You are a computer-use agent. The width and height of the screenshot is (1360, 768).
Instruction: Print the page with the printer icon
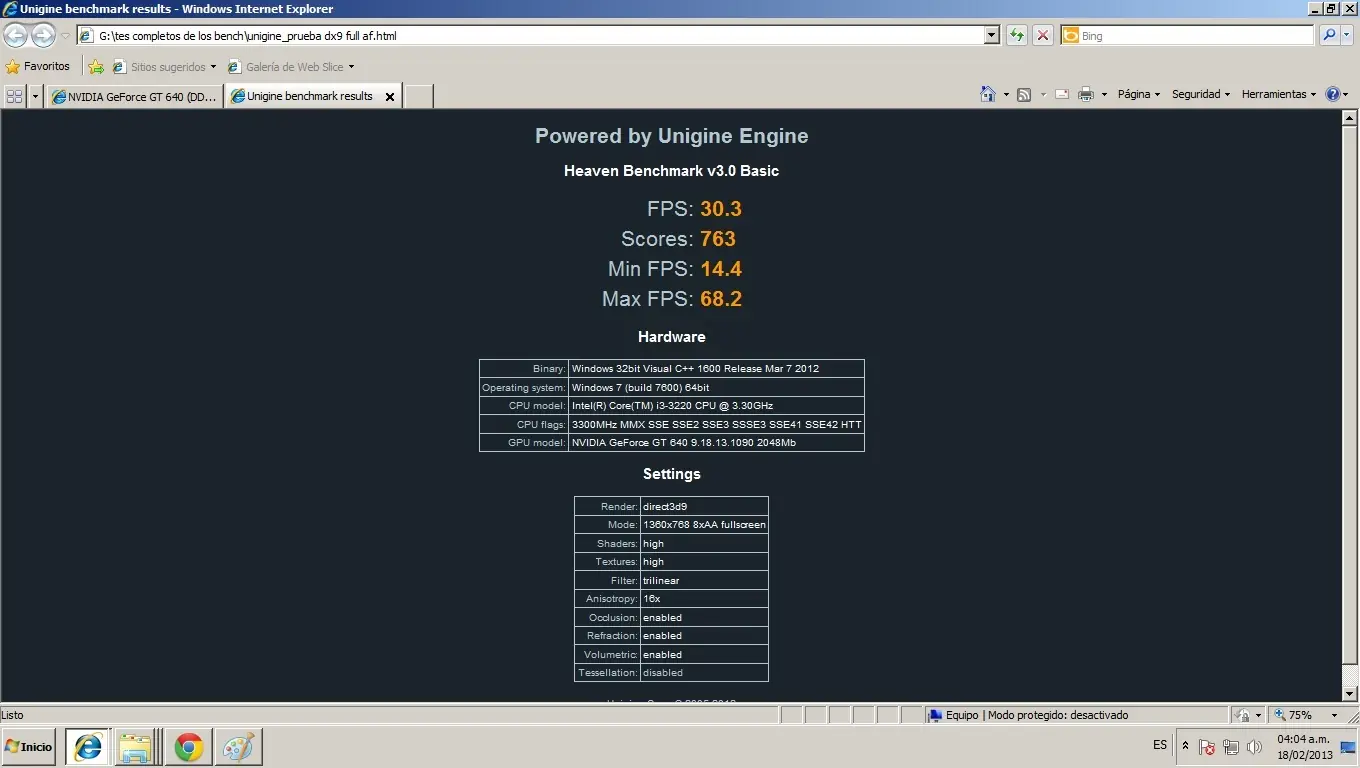pyautogui.click(x=1086, y=95)
